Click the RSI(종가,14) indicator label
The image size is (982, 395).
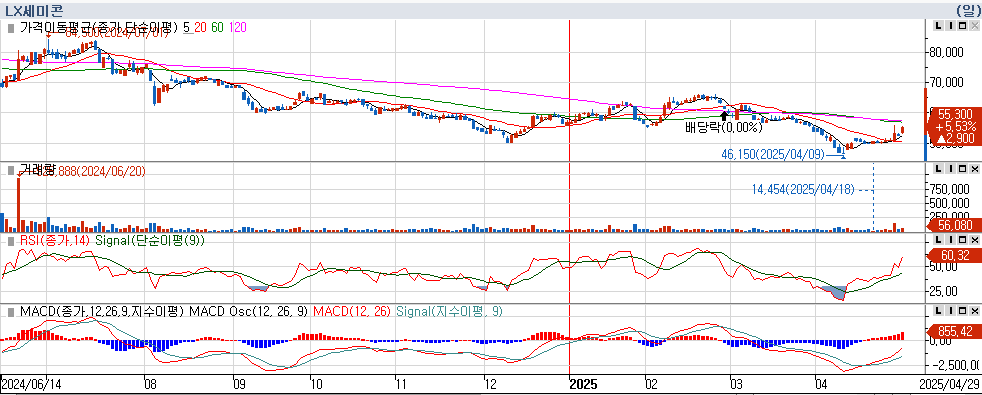pos(54,240)
